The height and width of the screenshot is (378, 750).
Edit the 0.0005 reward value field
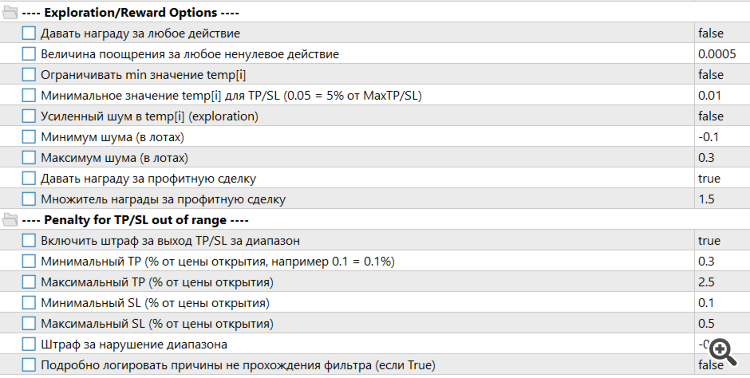[x=722, y=54]
